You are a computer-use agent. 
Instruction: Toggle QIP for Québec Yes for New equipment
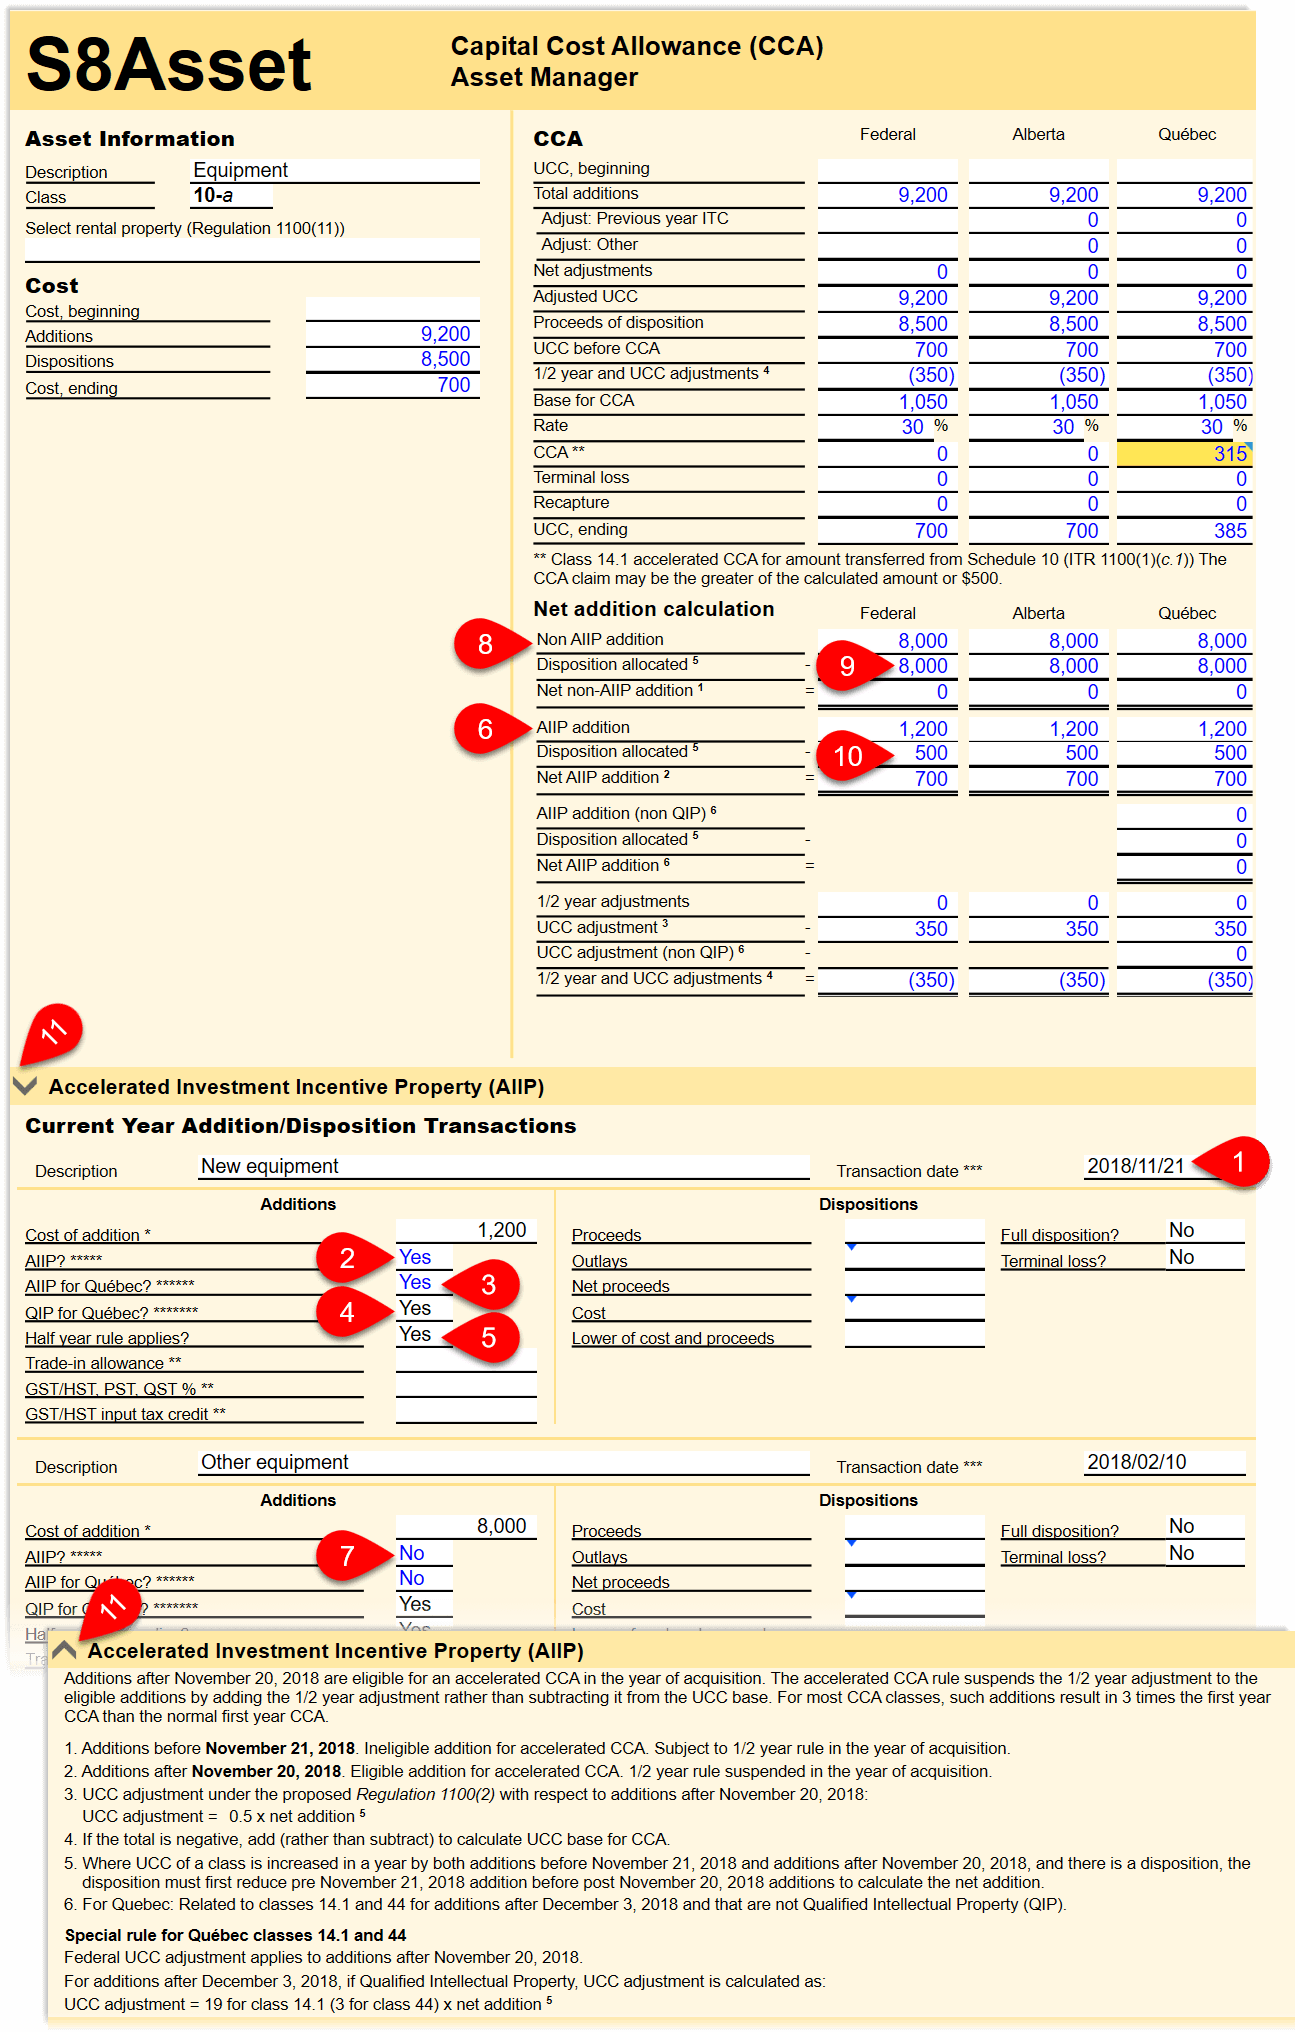coord(424,1308)
